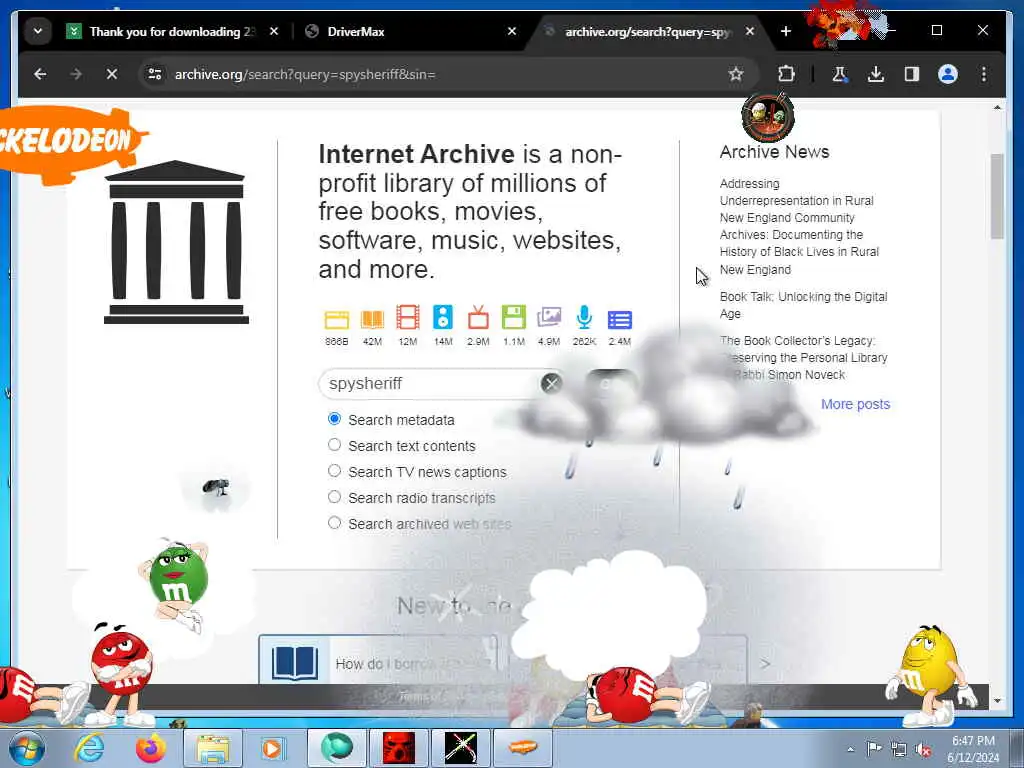Open the Texts book icon (42M)
The width and height of the screenshot is (1024, 768).
pyautogui.click(x=372, y=319)
